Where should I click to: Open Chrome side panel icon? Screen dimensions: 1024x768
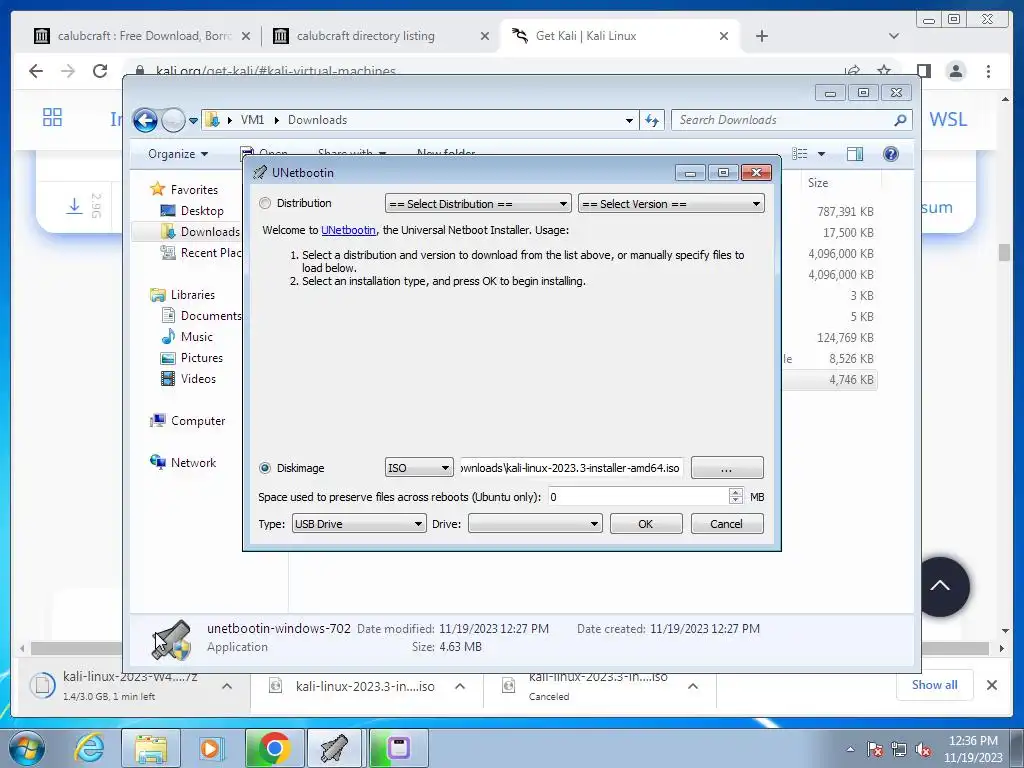click(923, 71)
